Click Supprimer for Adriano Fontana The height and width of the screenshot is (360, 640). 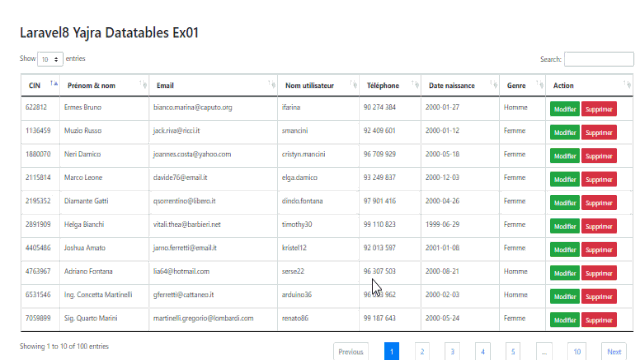(599, 273)
